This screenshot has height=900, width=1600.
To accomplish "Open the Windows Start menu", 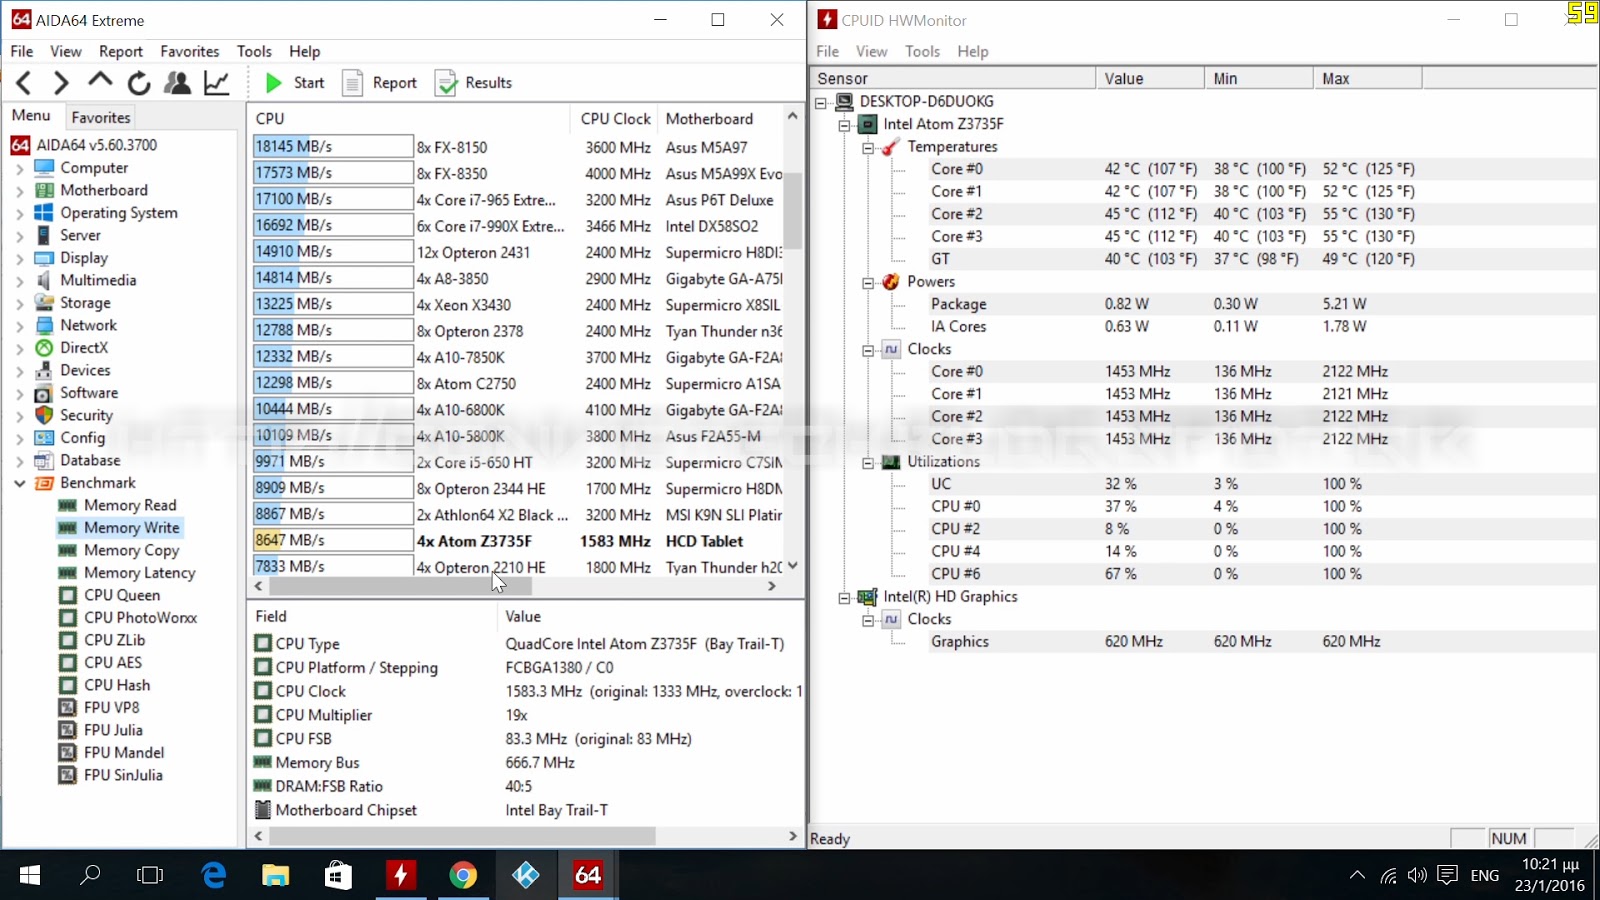I will click(30, 875).
